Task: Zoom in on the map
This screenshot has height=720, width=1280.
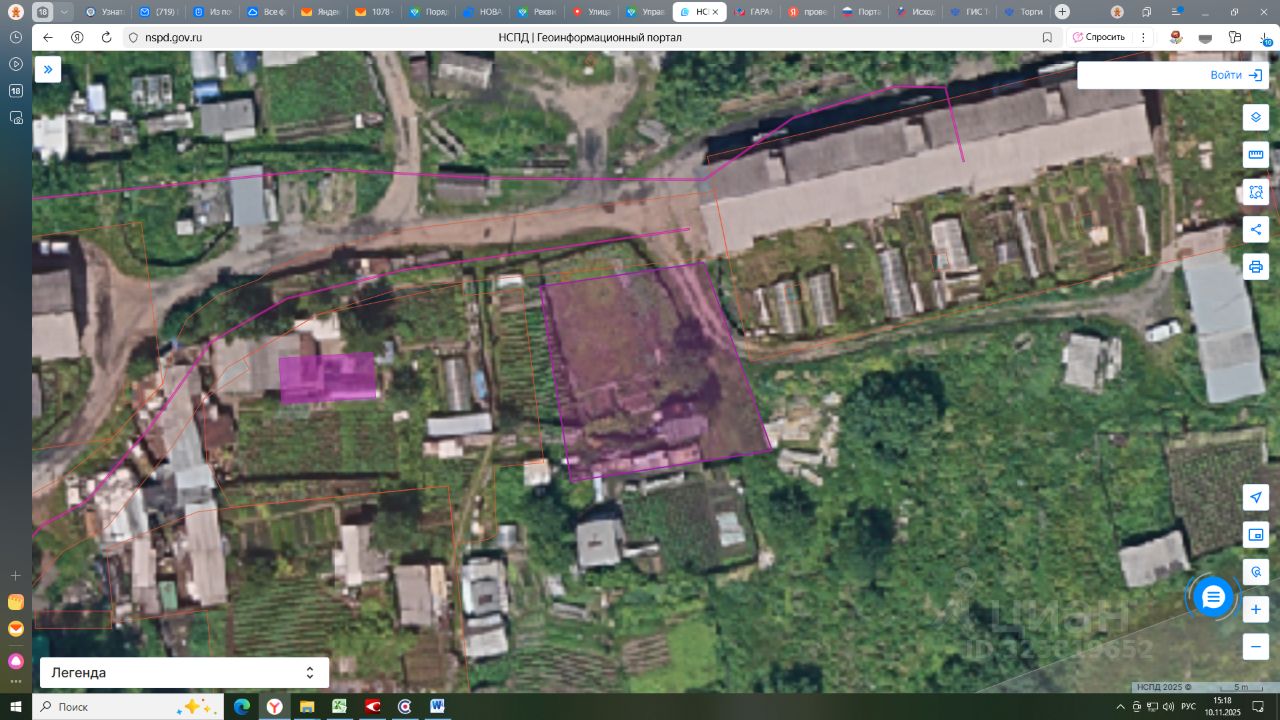Action: pos(1256,609)
